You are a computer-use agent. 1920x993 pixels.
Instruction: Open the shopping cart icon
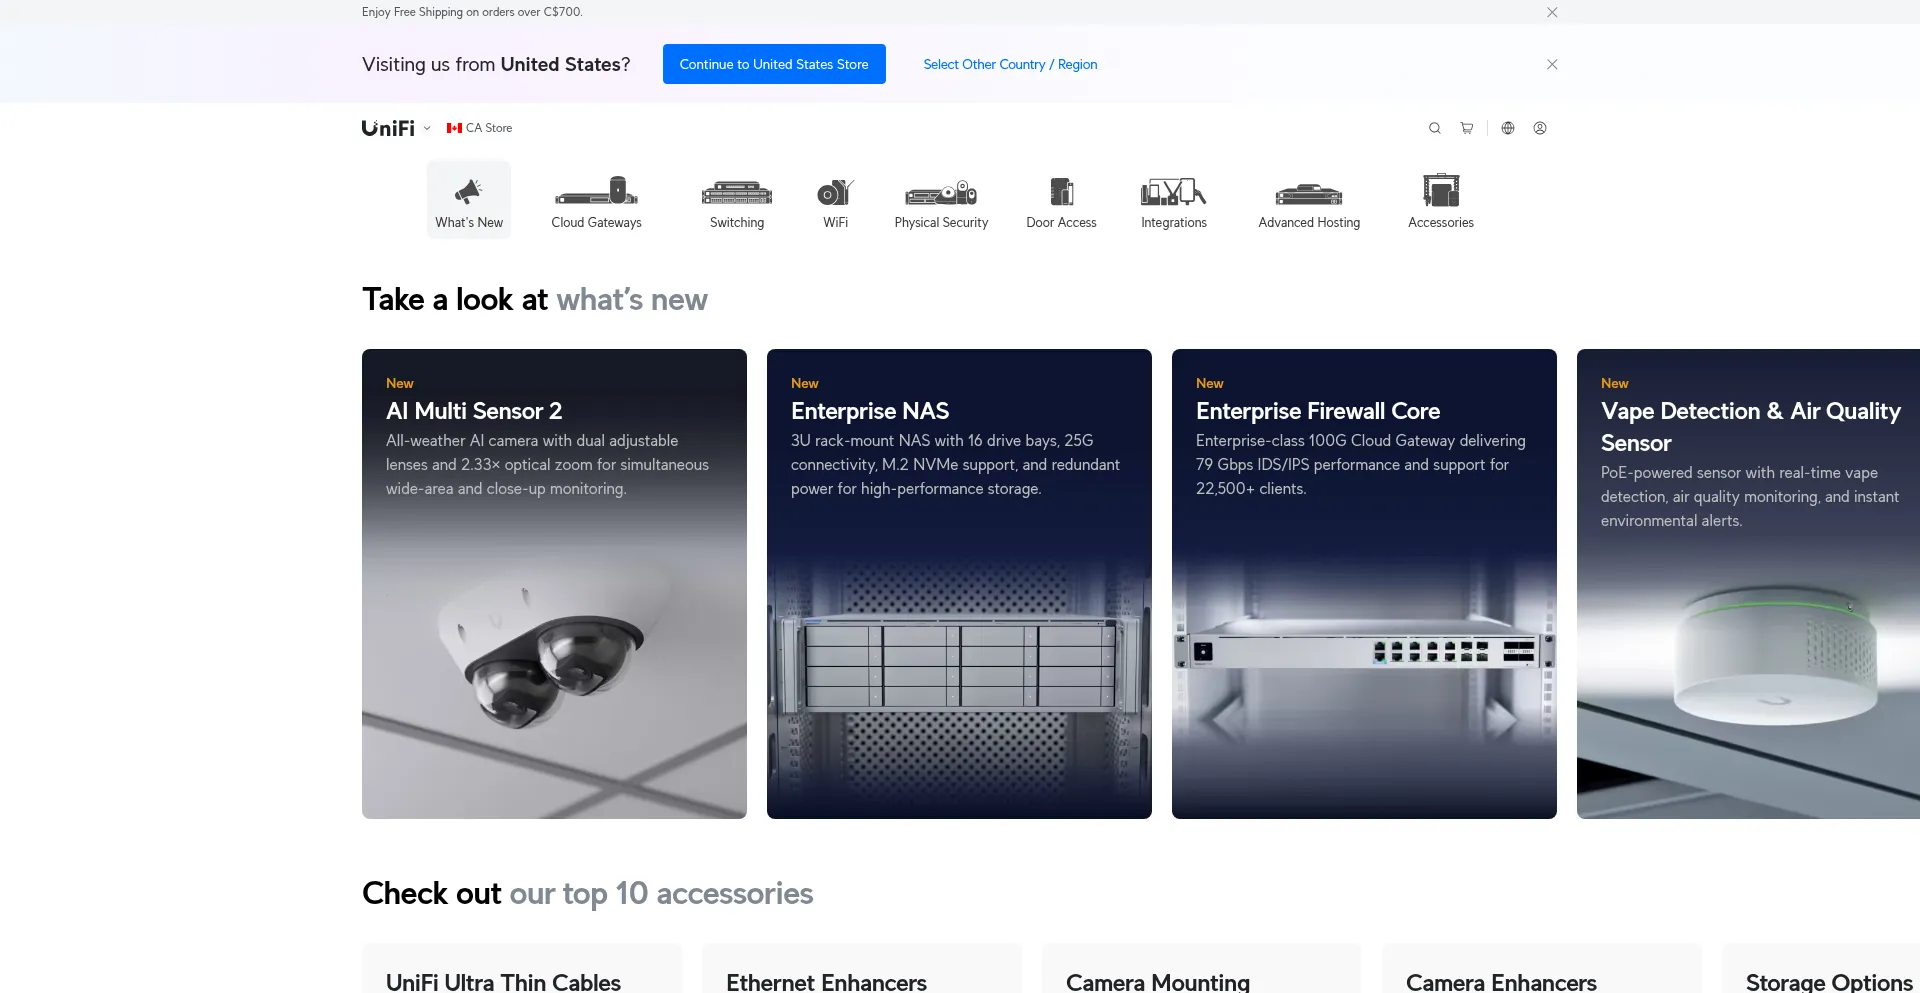coord(1467,128)
